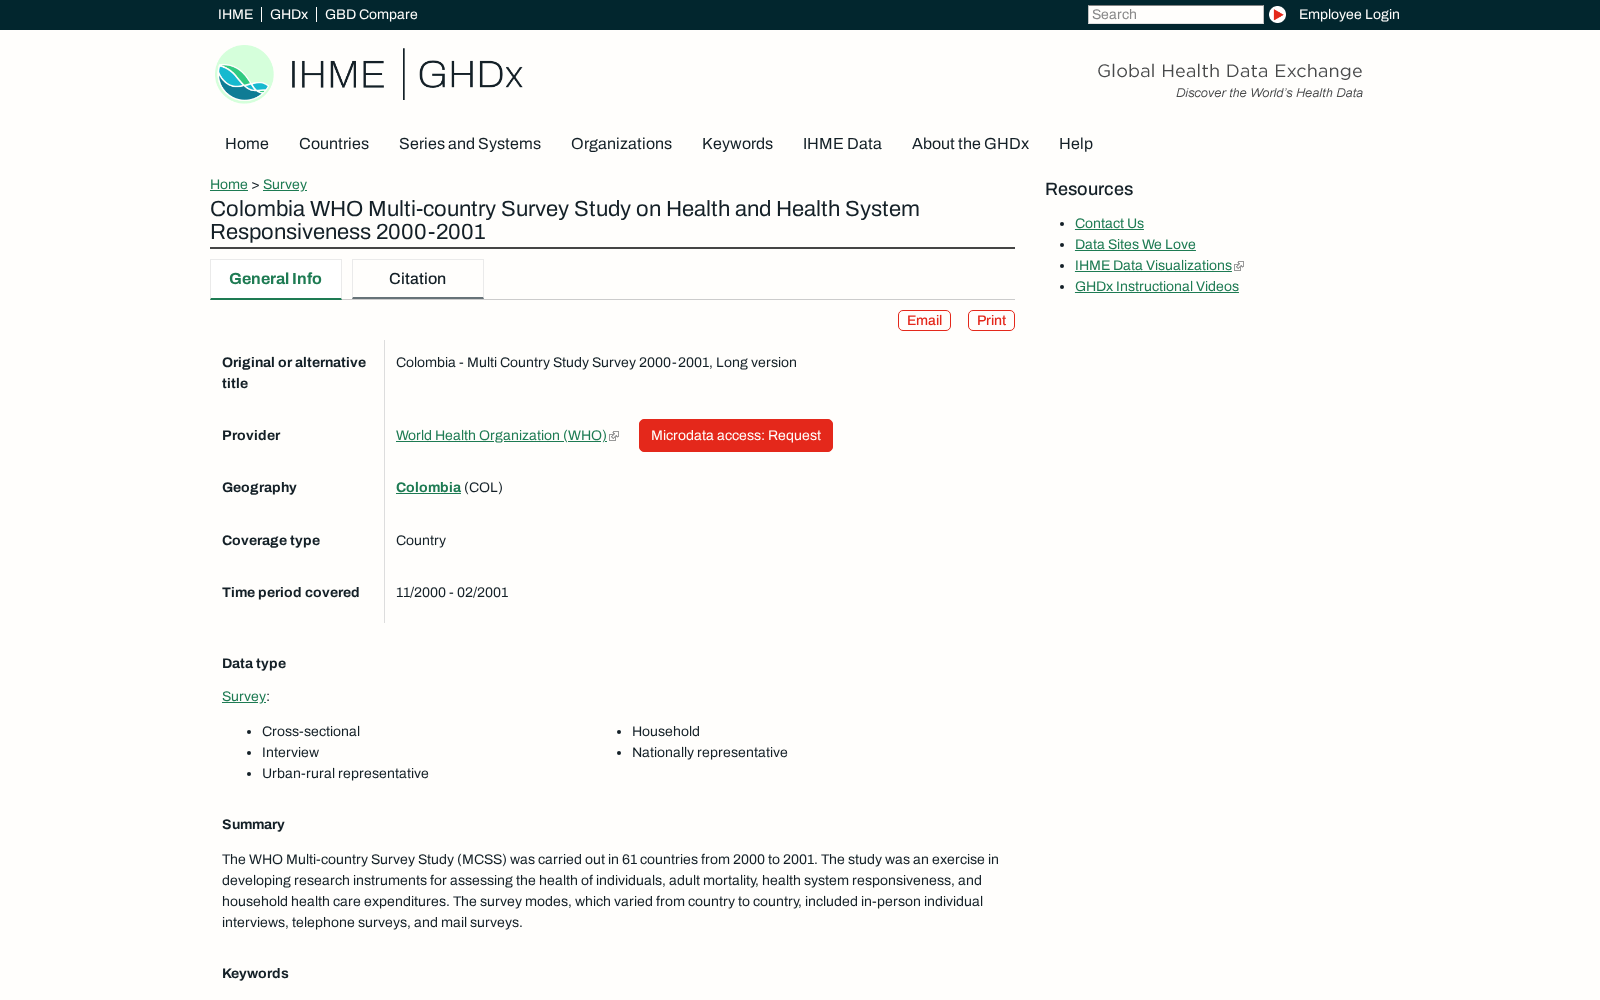Screen dimensions: 1600x1000
Task: Click the 'Data type' section heading
Action: point(254,664)
